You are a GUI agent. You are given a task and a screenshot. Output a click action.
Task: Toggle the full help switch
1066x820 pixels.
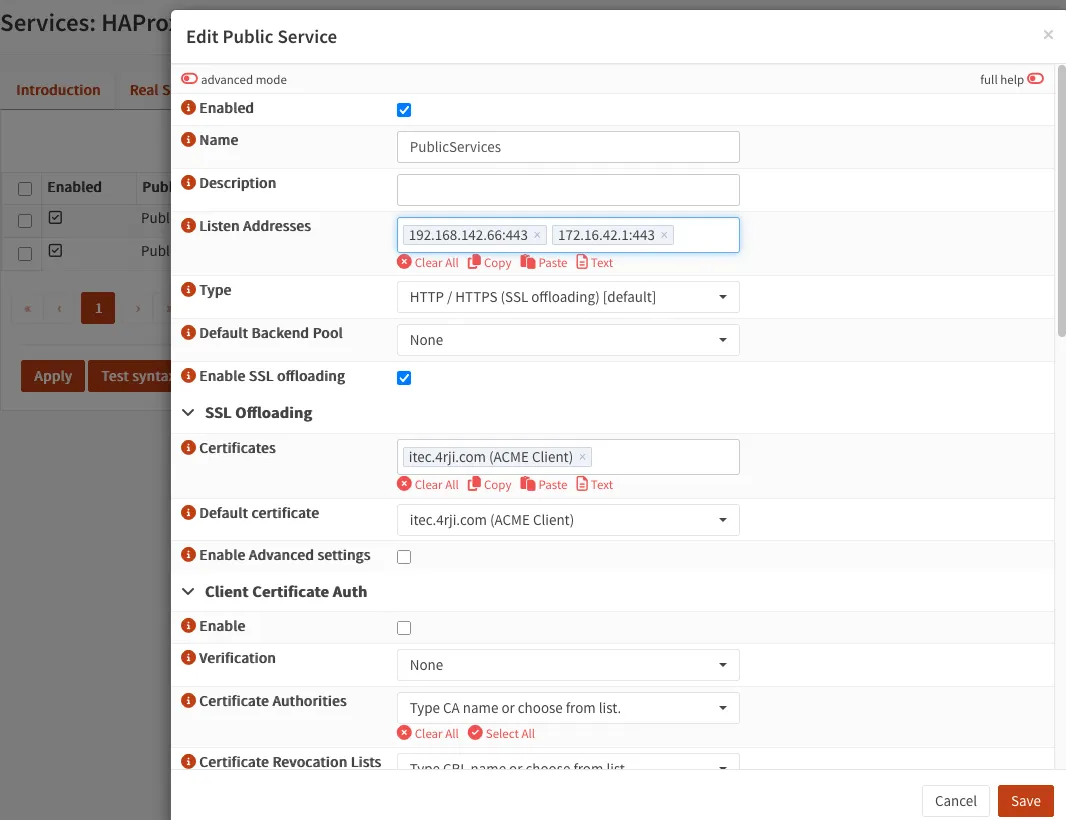(1035, 79)
